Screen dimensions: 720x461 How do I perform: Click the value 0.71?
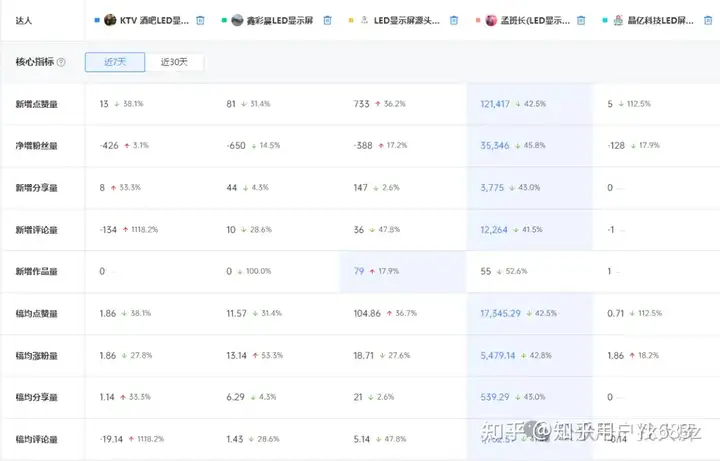pos(616,314)
